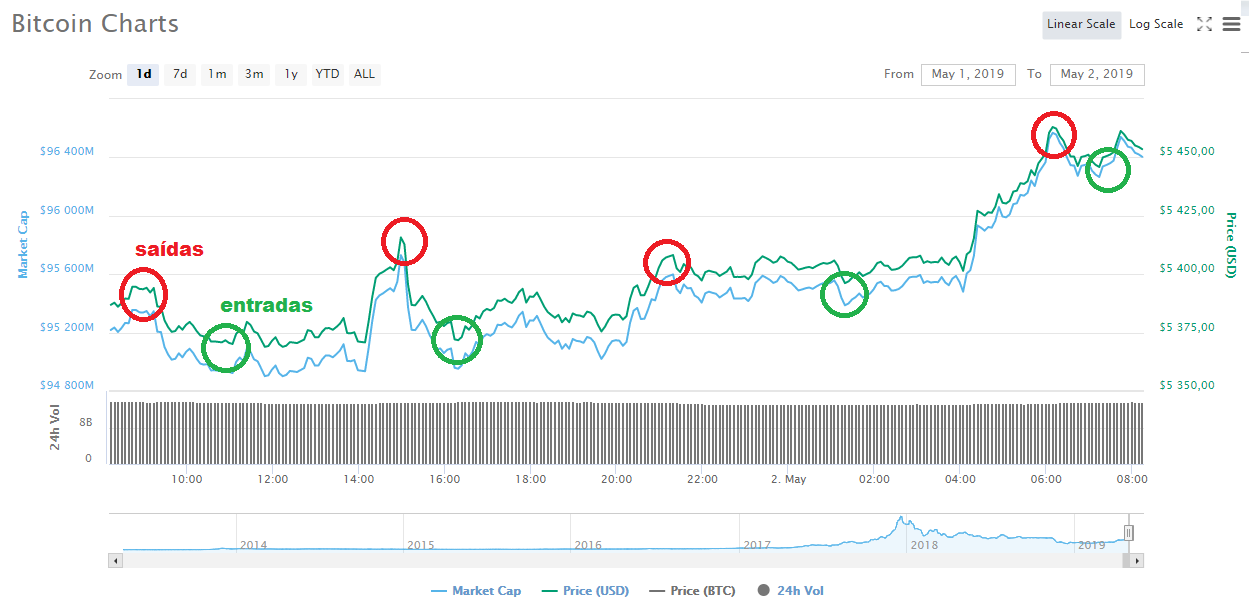Set zoom range to 1d

(x=144, y=74)
